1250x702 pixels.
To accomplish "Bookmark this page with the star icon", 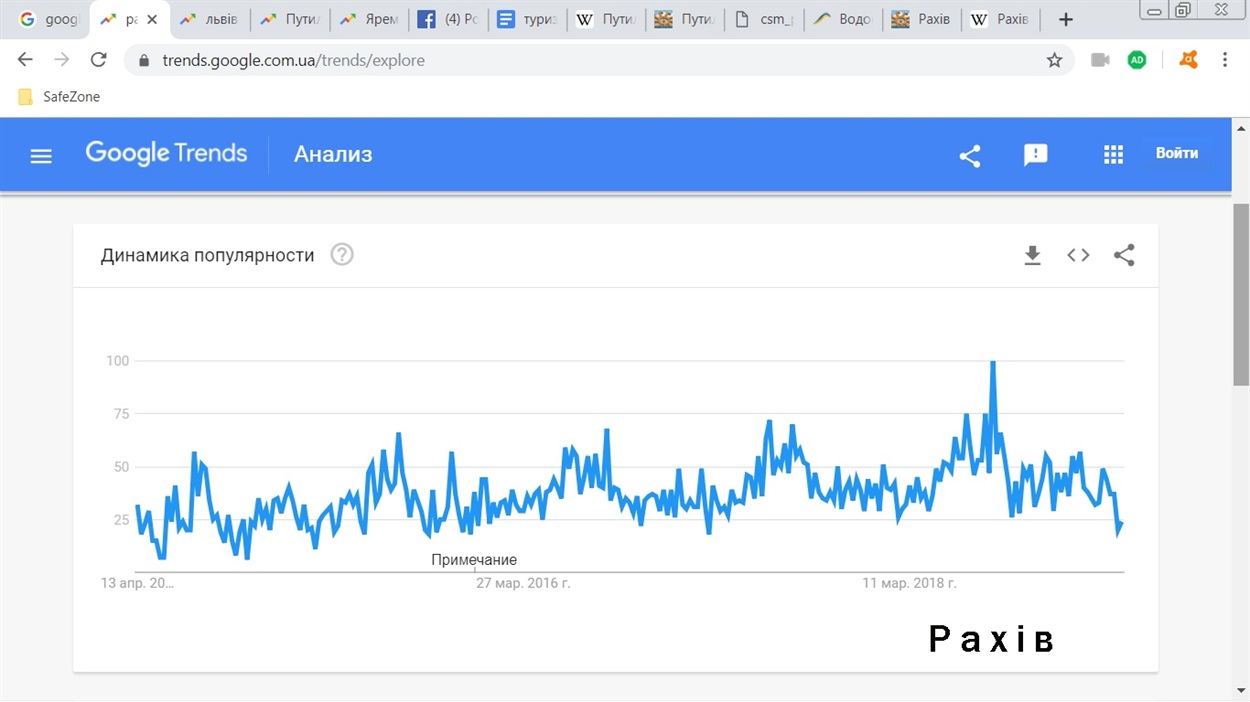I will [x=1054, y=60].
